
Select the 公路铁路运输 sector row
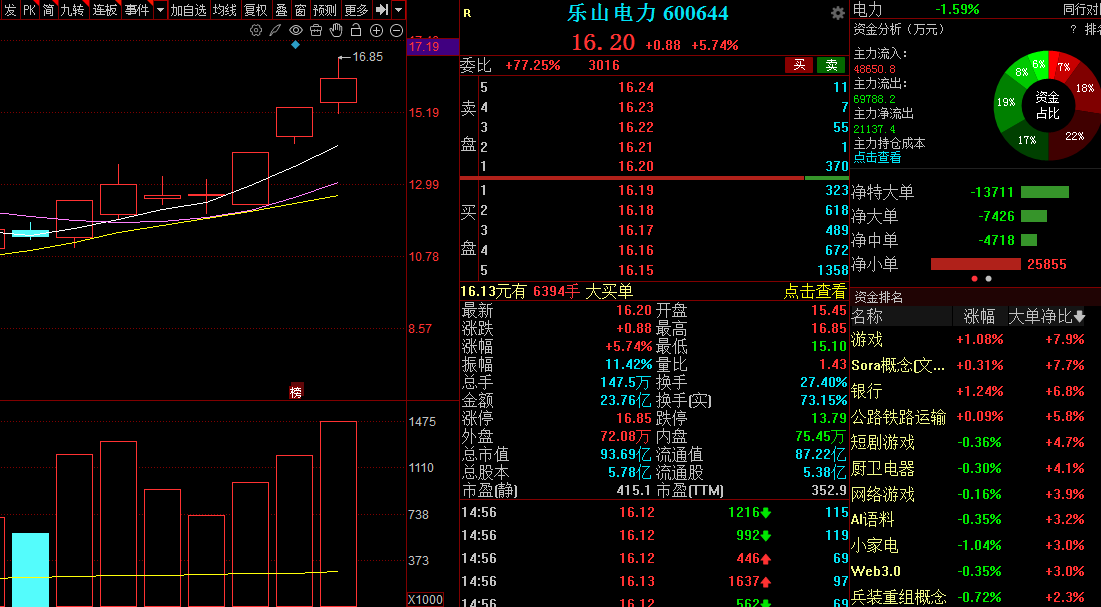(976, 417)
